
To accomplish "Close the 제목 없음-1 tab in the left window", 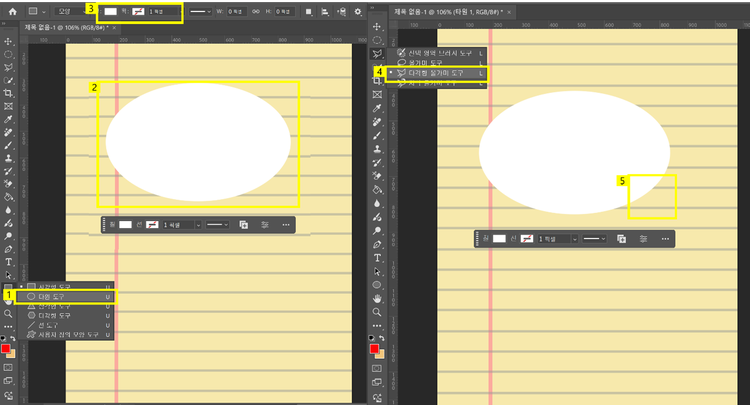I will pos(114,28).
